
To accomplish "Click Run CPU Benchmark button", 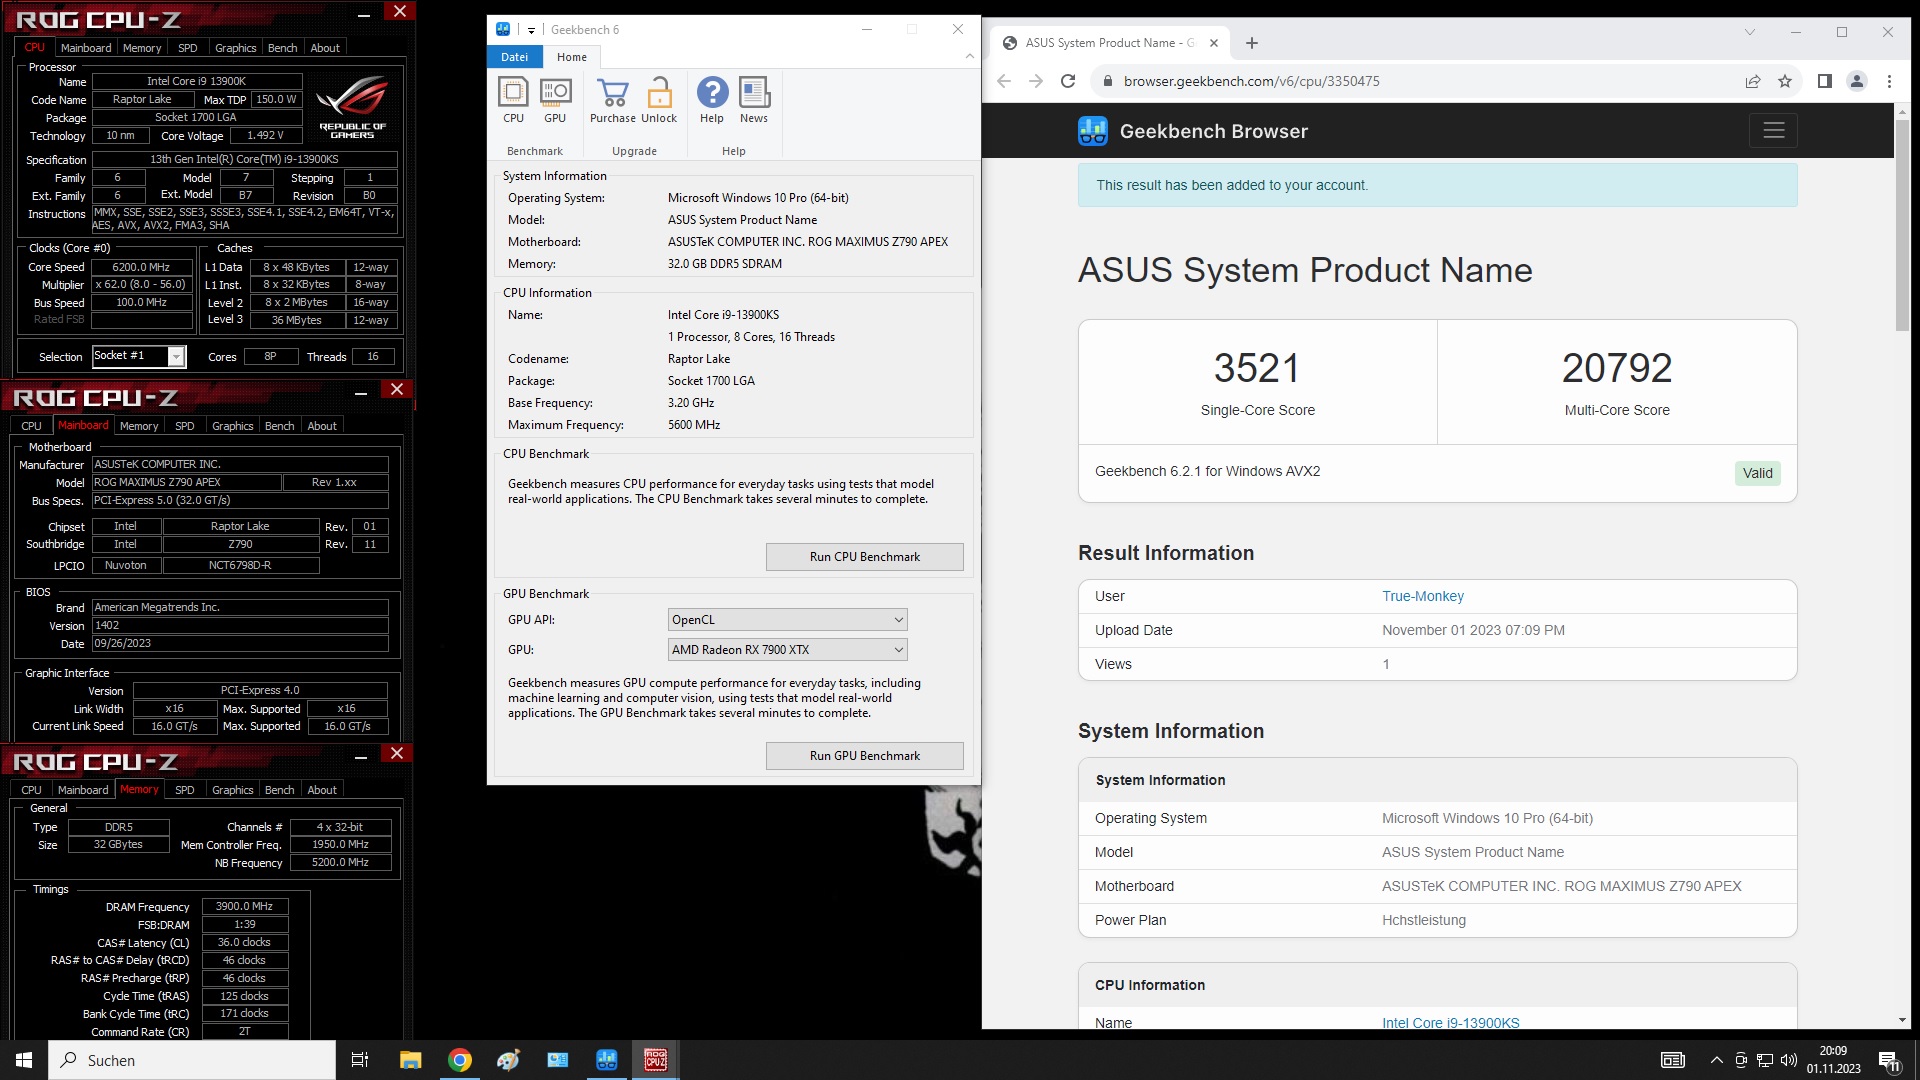I will click(864, 557).
